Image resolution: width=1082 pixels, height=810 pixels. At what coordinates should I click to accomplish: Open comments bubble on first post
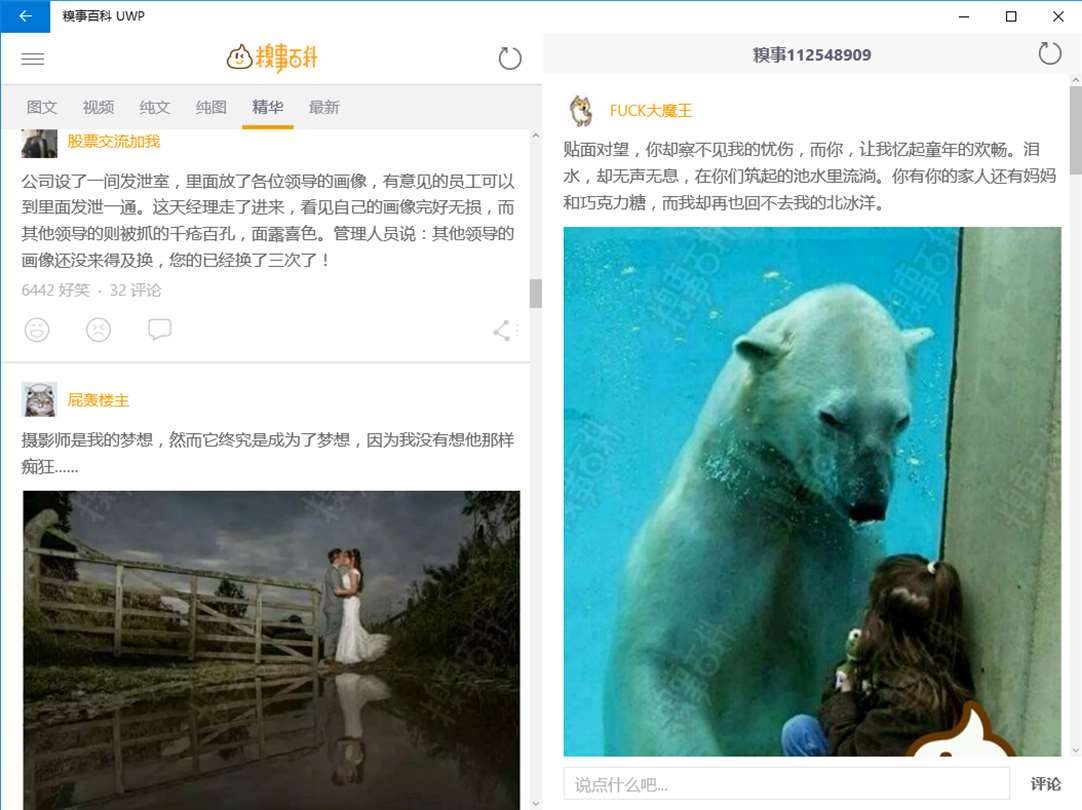(x=159, y=329)
